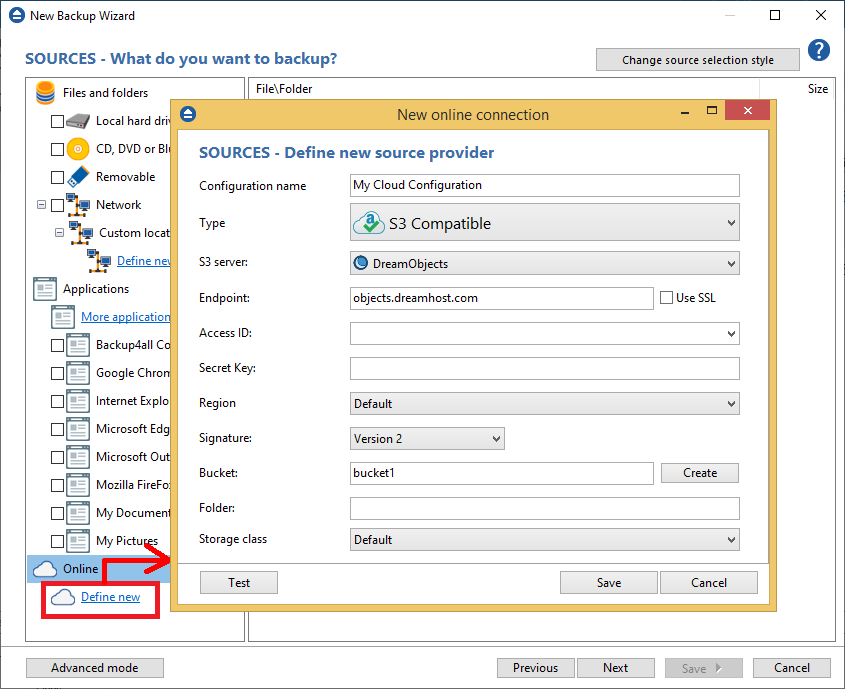Open the Signature Version 2 dropdown
The image size is (845, 689).
(x=427, y=439)
